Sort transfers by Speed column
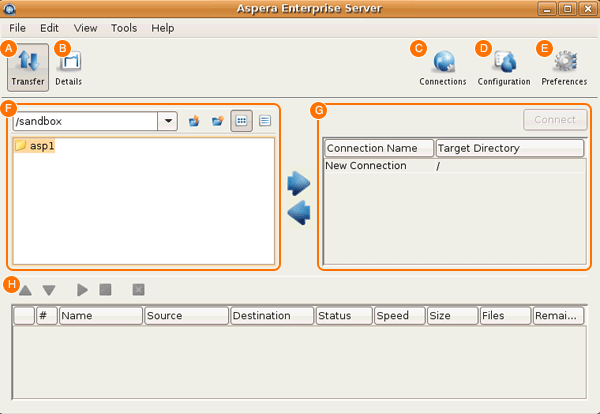600x414 pixels. click(x=400, y=316)
